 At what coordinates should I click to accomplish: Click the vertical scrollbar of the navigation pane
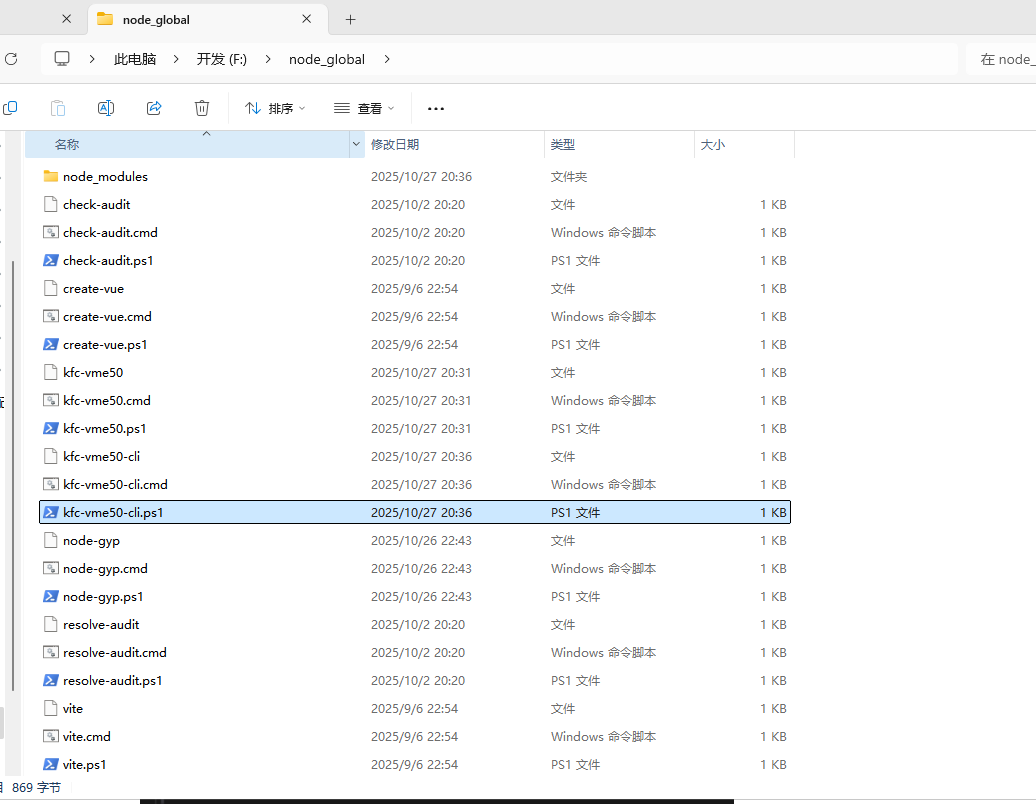pyautogui.click(x=13, y=476)
